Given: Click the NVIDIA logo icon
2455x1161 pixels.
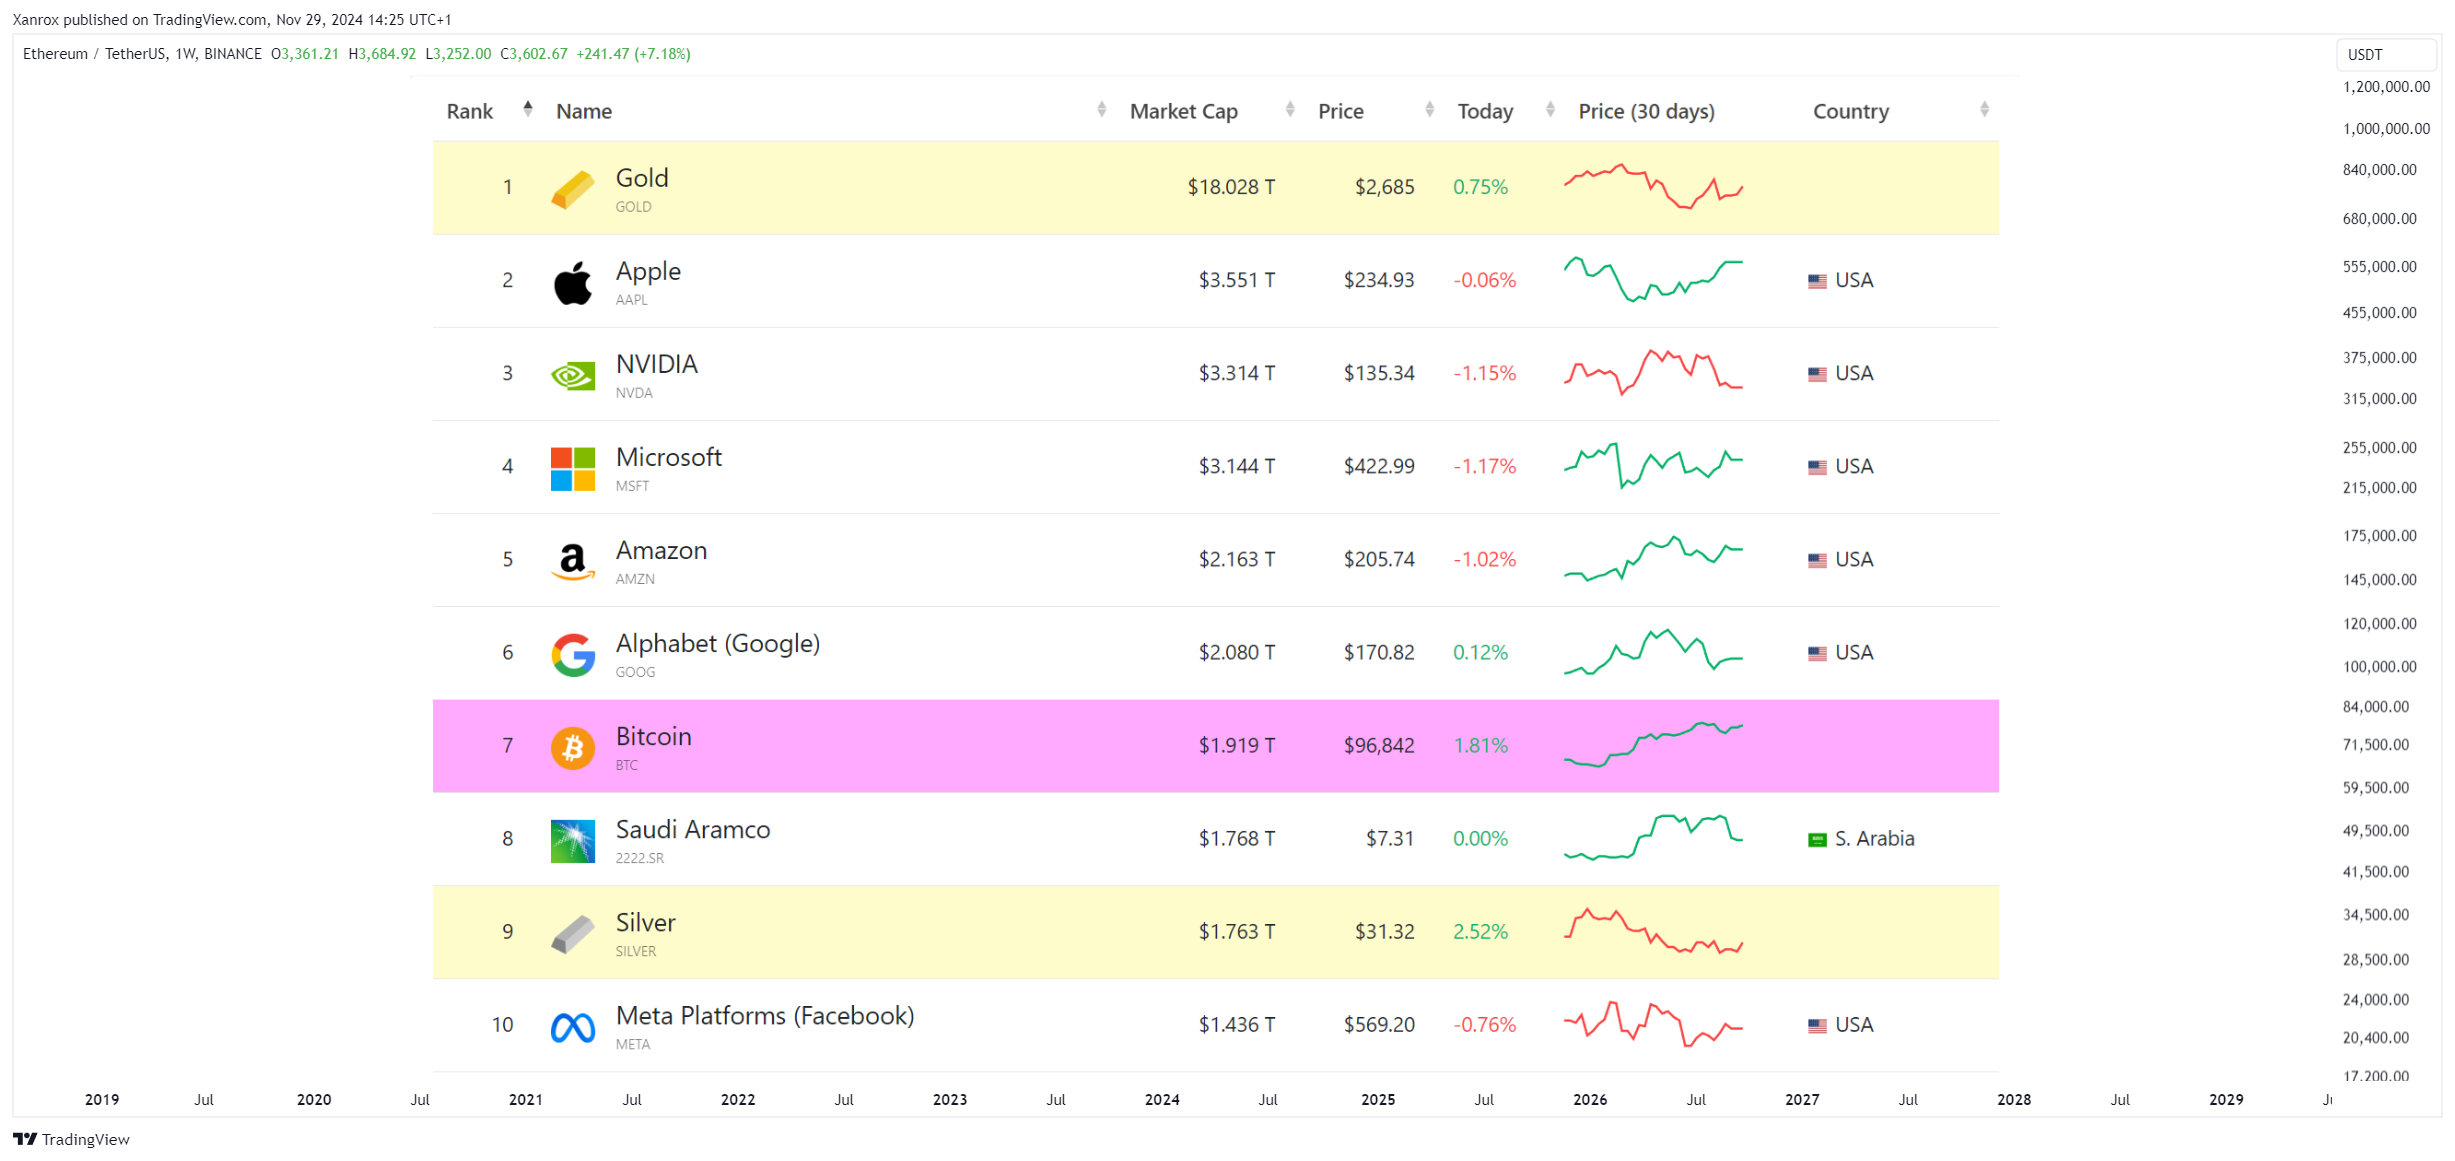Looking at the screenshot, I should point(573,376).
